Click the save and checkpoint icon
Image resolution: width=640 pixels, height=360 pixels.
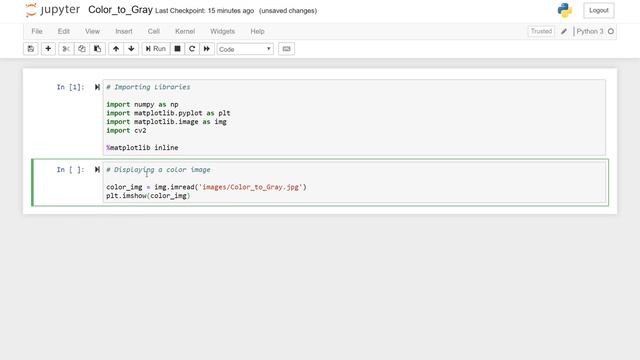(31, 49)
